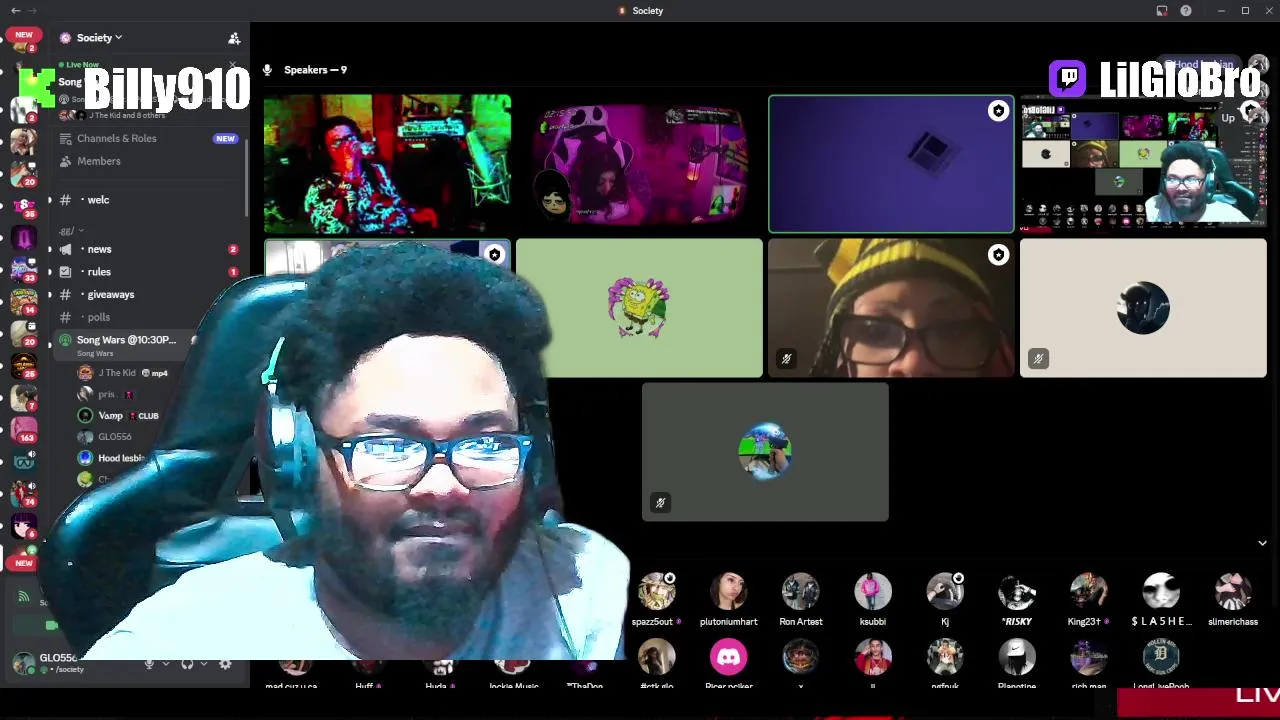This screenshot has width=1280, height=720.
Task: Open the Members list
Action: (x=98, y=161)
